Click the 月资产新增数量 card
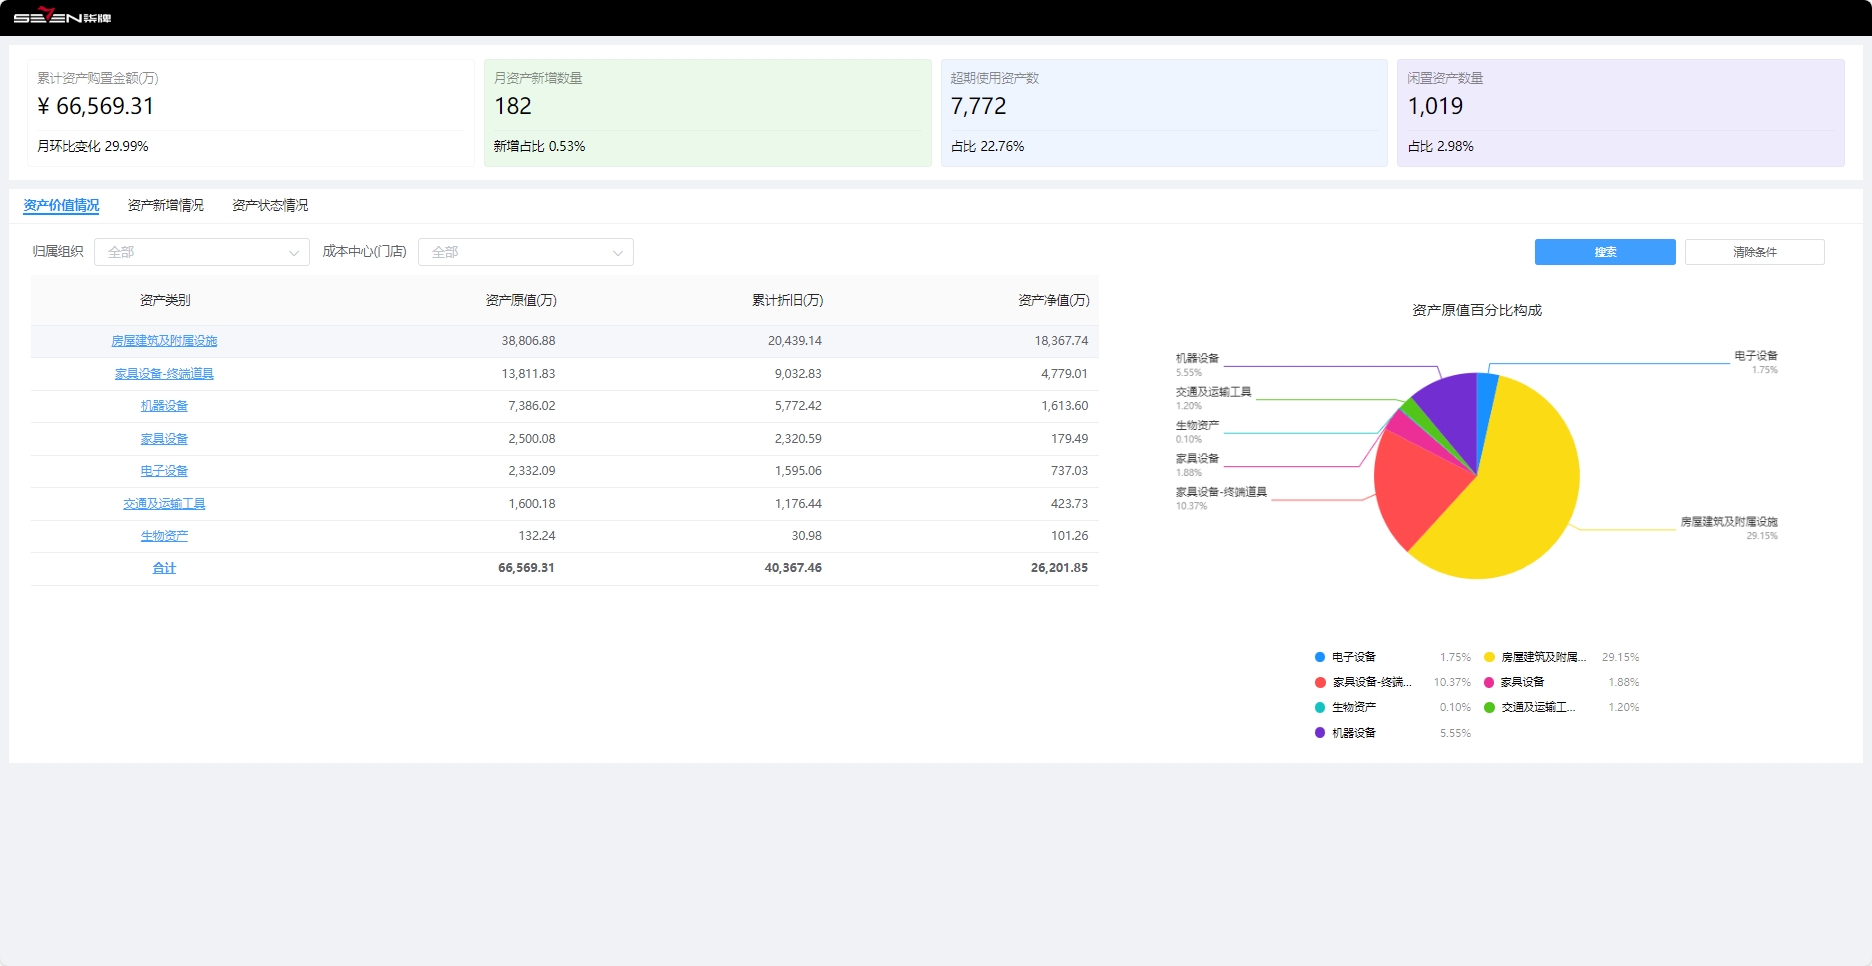The height and width of the screenshot is (966, 1872). pos(708,113)
